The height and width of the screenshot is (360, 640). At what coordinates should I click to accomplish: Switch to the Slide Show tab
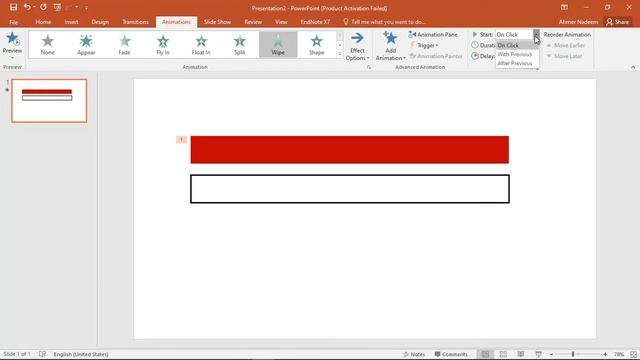(218, 22)
